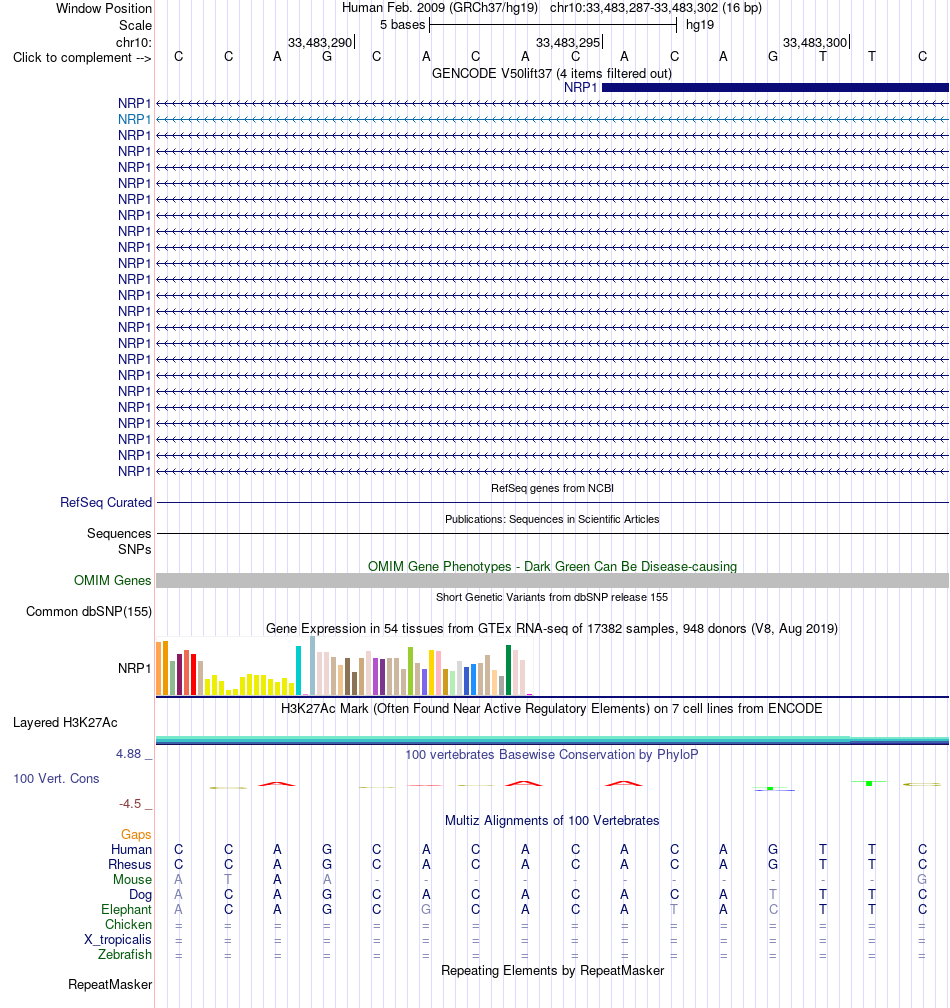Screen dimensions: 950x1008
Task: Click the 'Window Position' track label
Action: coord(103,8)
